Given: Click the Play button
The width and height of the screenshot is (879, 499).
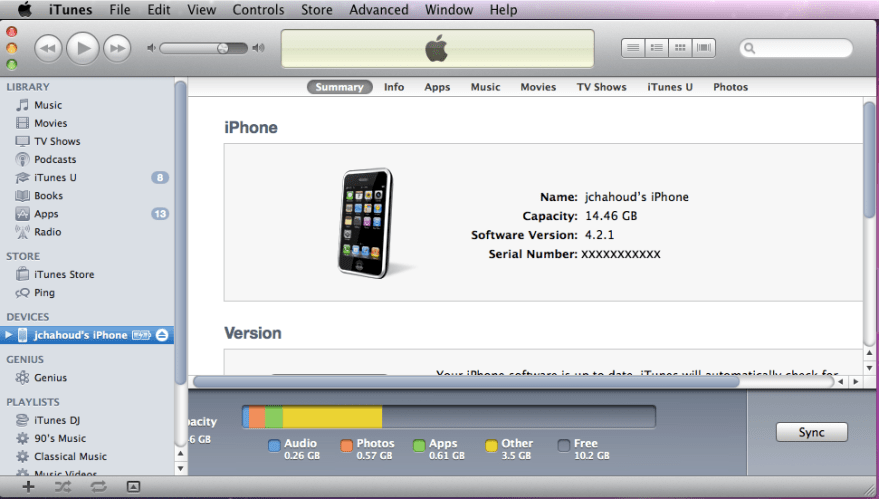Looking at the screenshot, I should (x=83, y=47).
